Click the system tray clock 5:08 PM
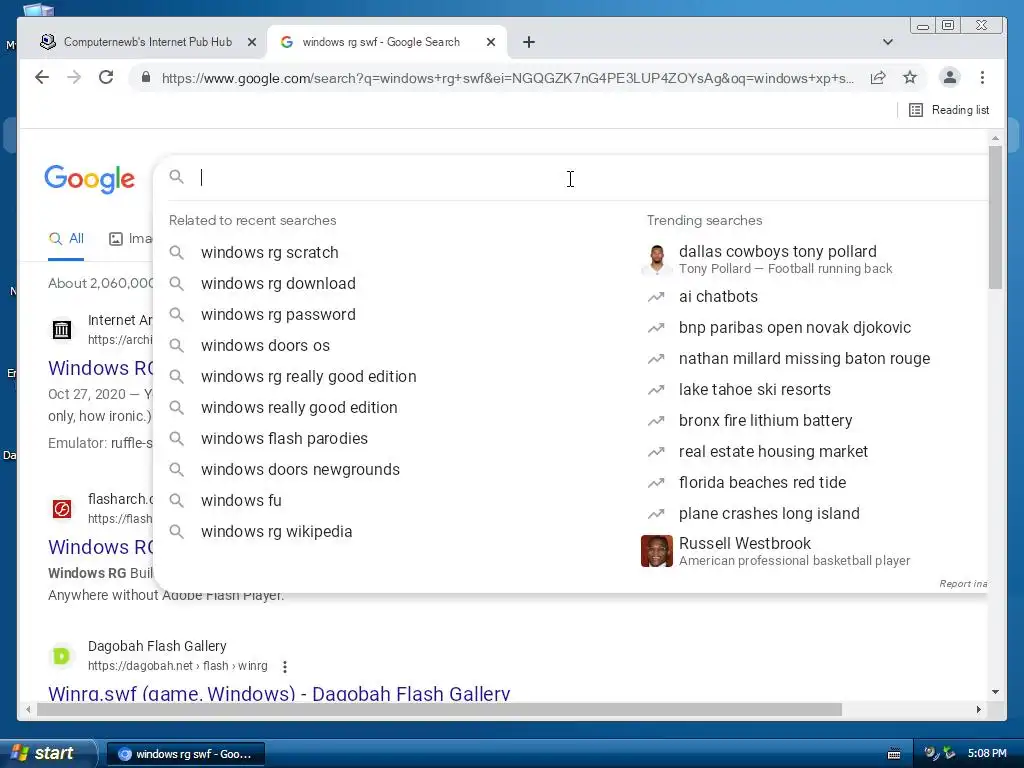The height and width of the screenshot is (768, 1024). 987,753
